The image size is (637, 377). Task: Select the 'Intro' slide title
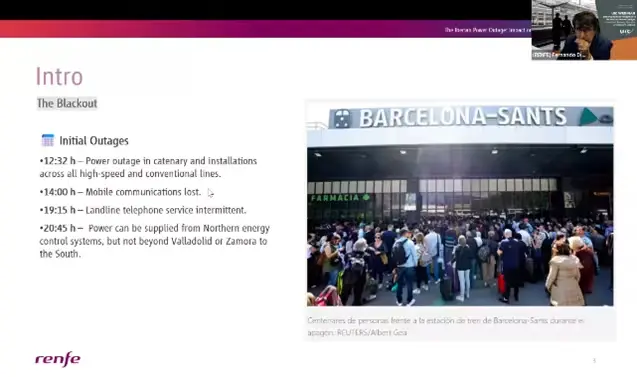59,76
